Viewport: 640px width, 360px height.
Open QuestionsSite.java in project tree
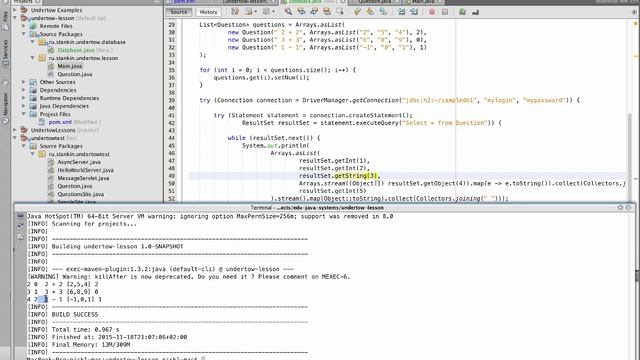click(80, 194)
